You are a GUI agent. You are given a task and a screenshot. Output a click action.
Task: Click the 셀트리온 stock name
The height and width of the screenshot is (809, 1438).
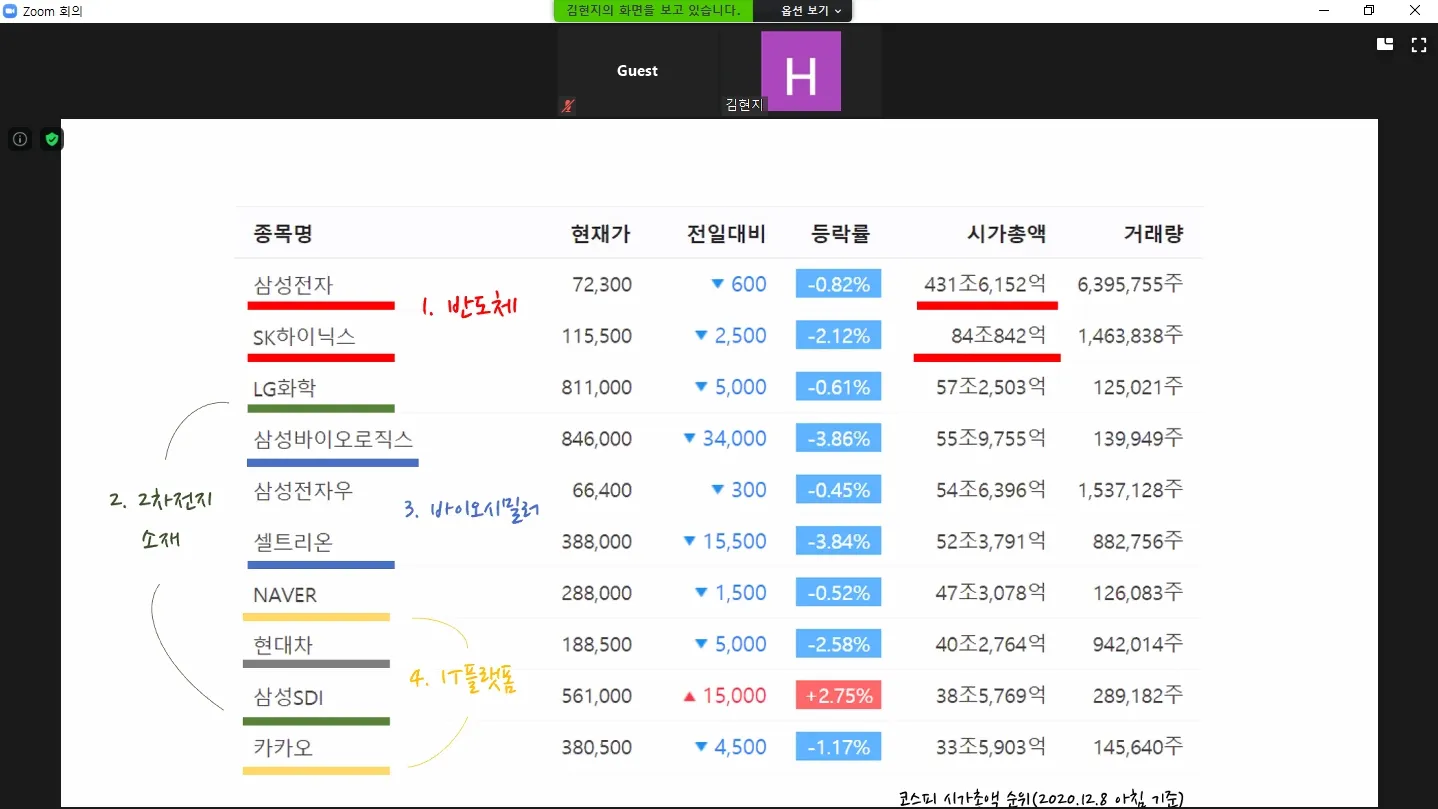293,542
